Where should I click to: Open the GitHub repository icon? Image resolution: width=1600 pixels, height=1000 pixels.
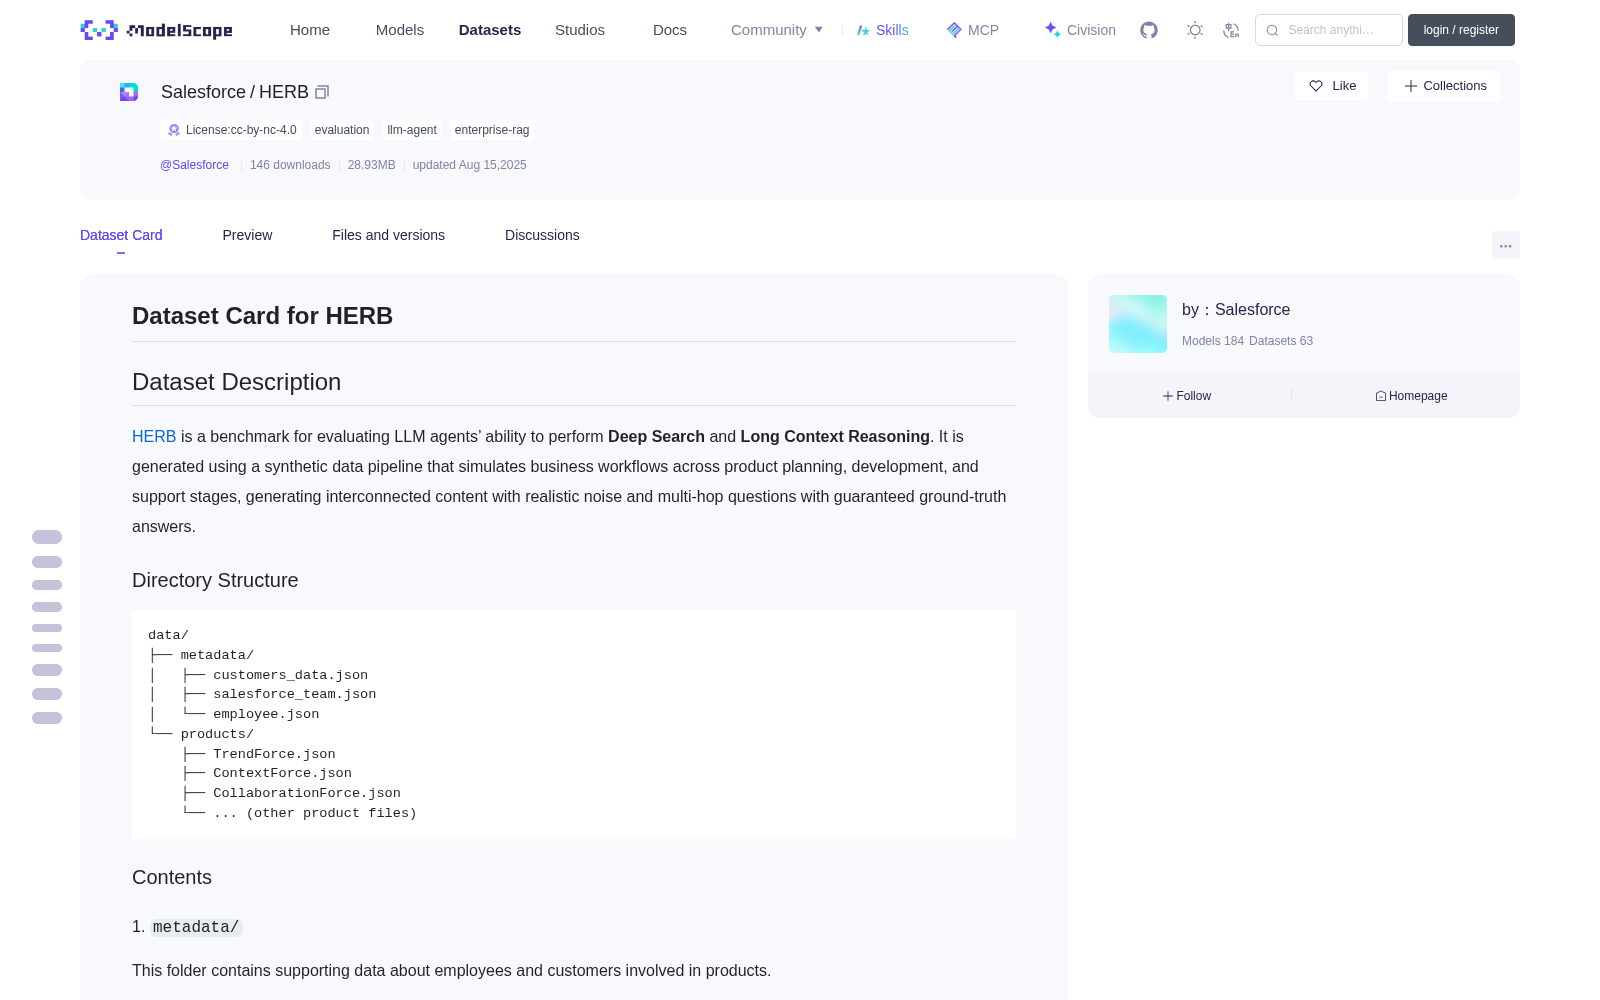point(1149,30)
